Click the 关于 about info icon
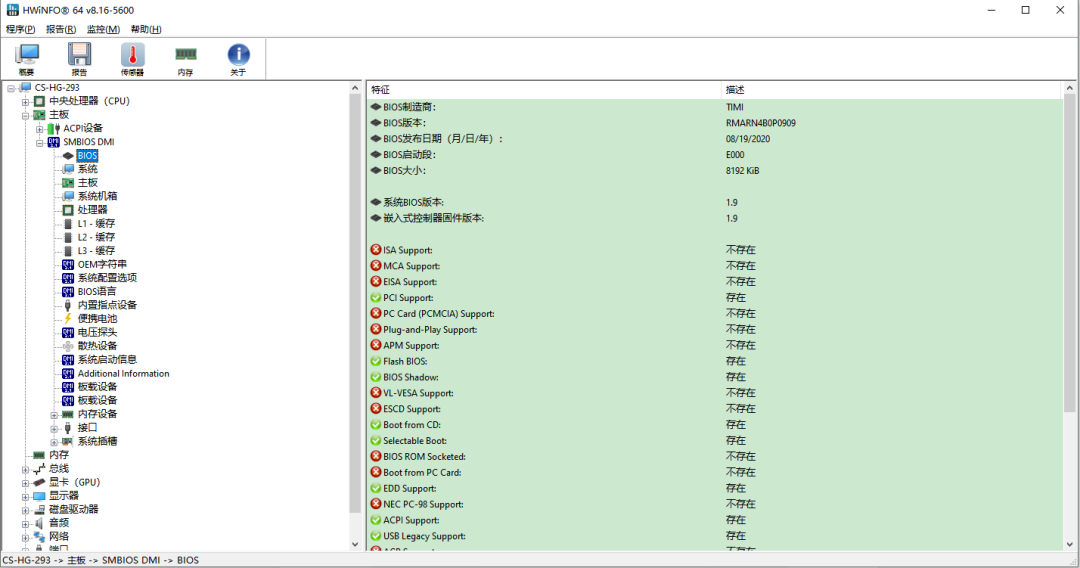 pyautogui.click(x=238, y=59)
